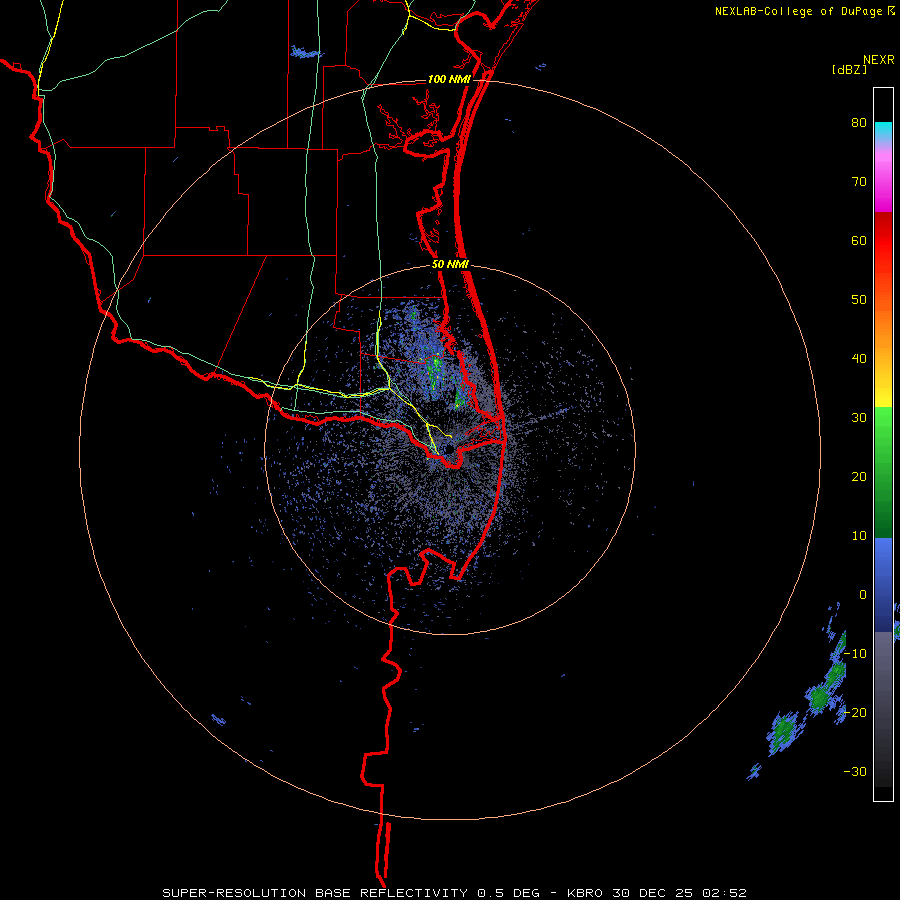Click the NEXR label above the colorbar
900x900 pixels.
[x=878, y=60]
